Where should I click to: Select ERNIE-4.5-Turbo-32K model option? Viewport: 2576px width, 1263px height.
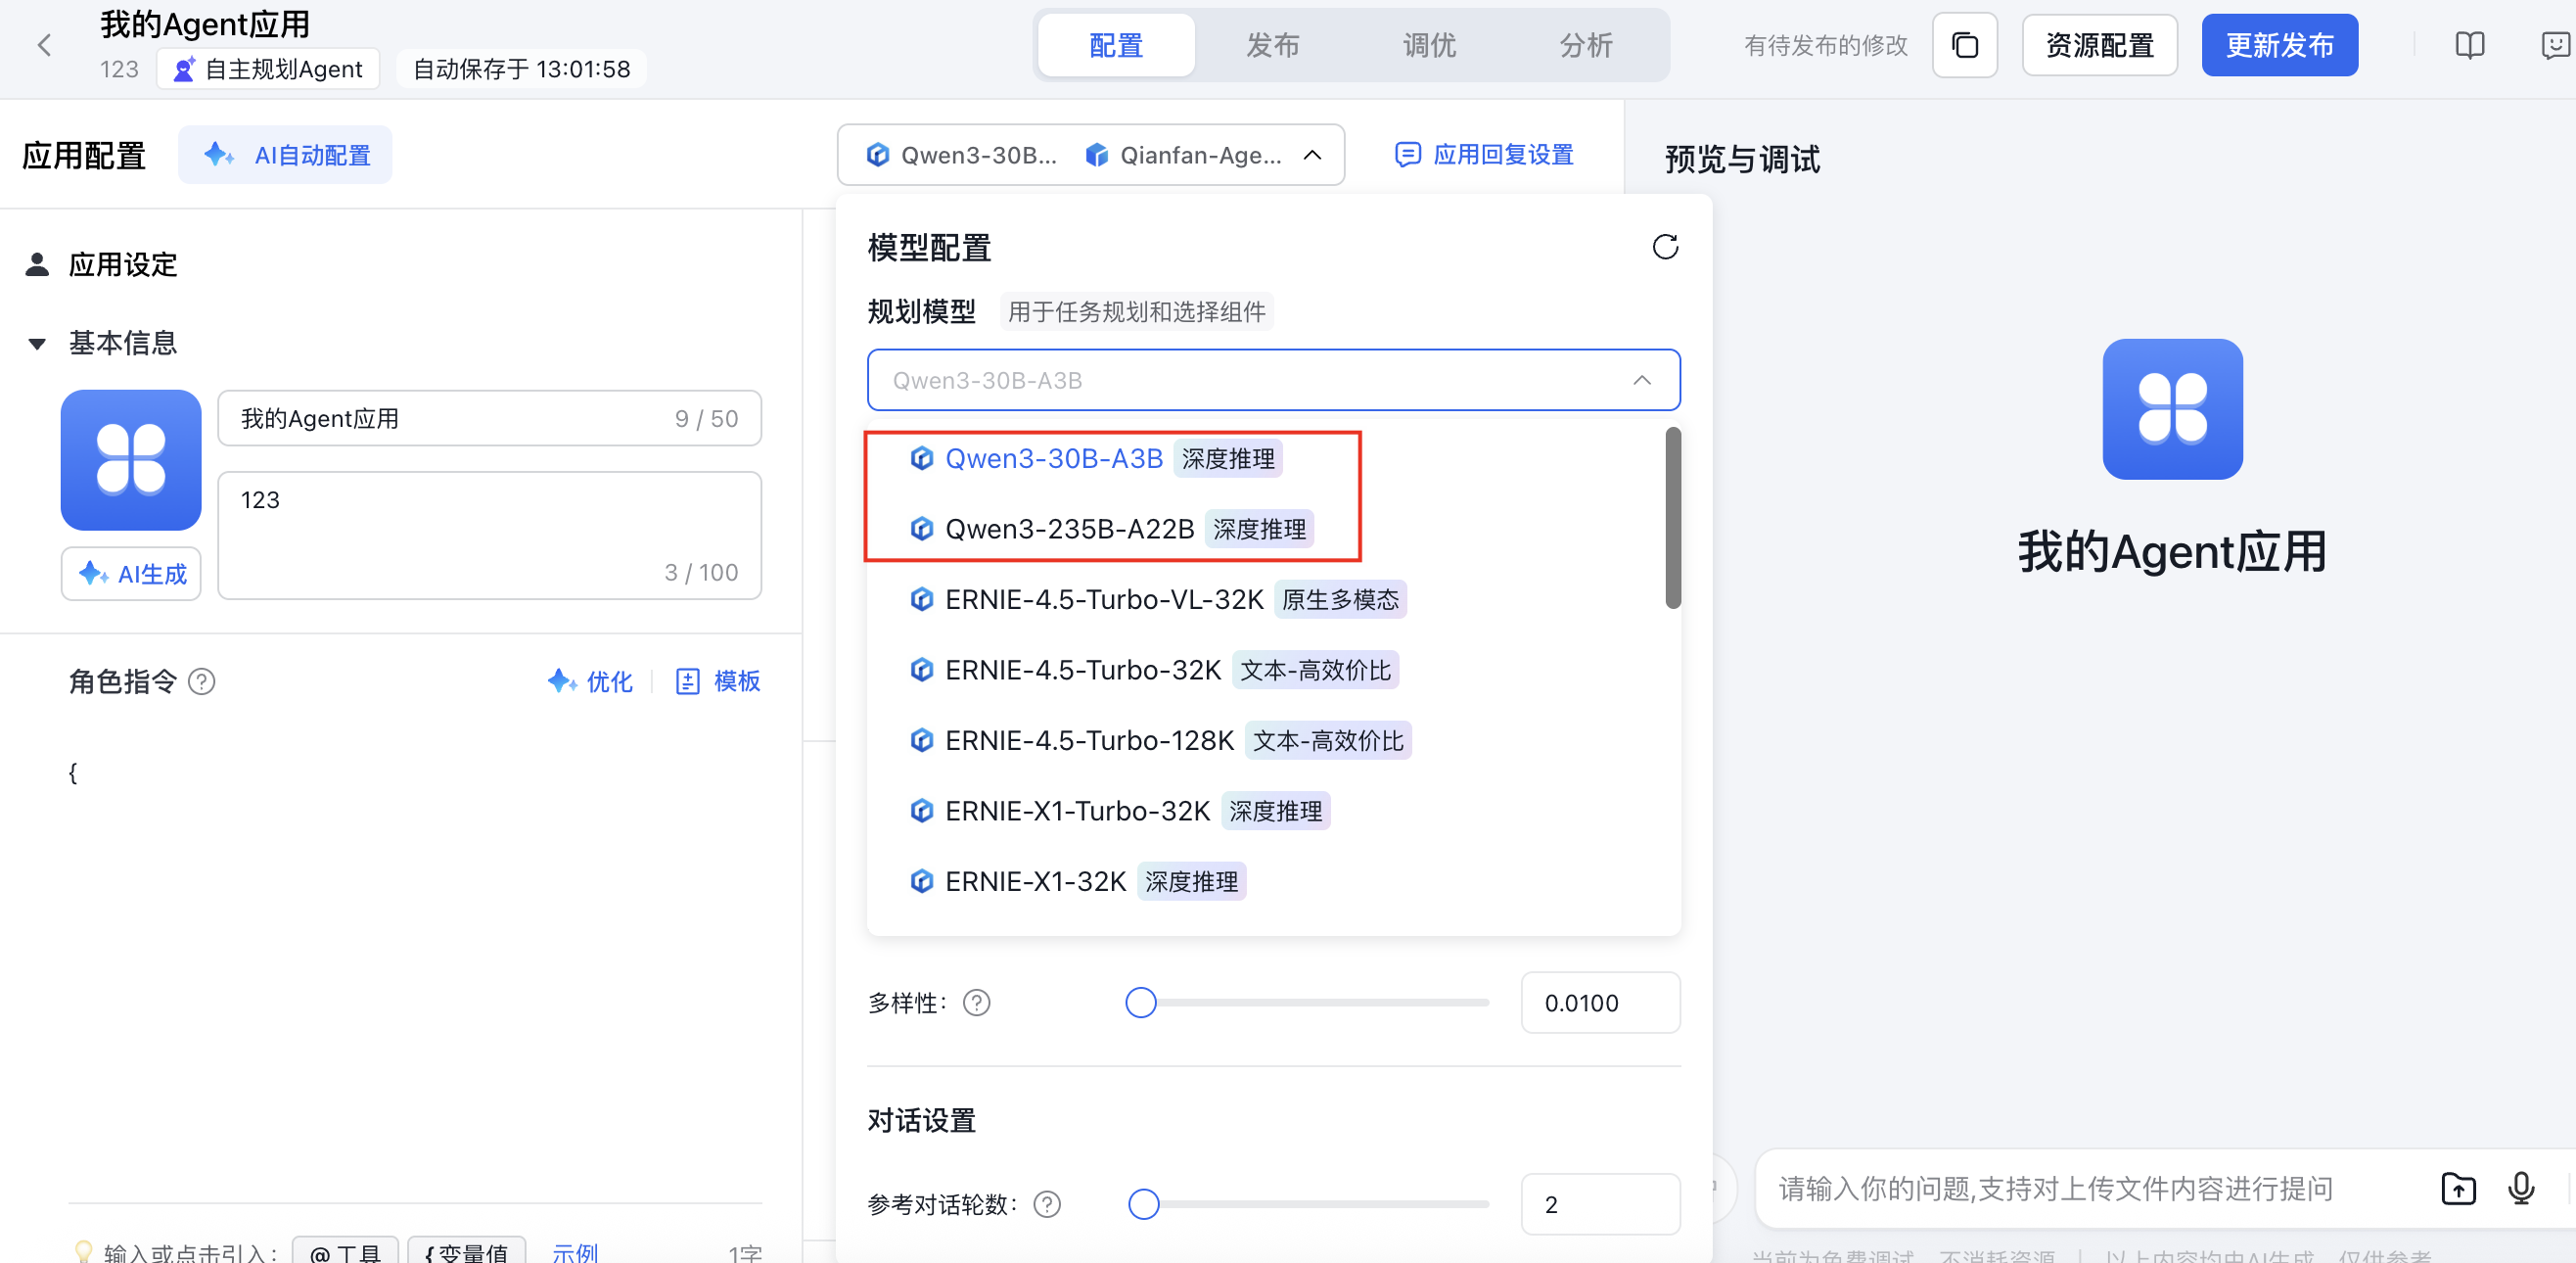coord(1273,669)
